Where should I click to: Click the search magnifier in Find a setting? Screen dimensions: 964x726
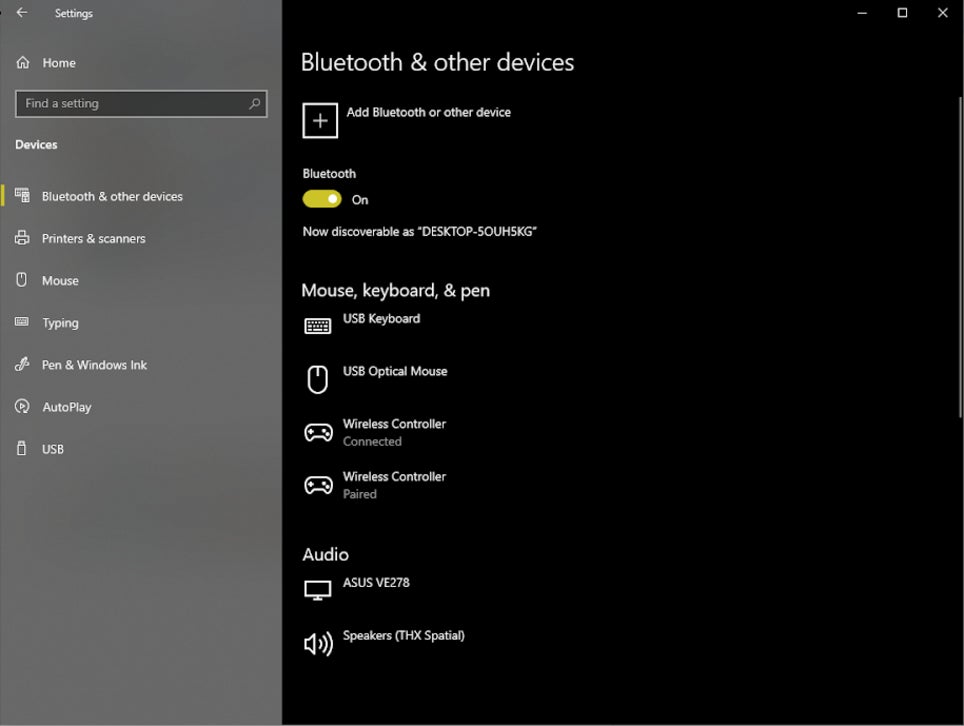pos(256,103)
